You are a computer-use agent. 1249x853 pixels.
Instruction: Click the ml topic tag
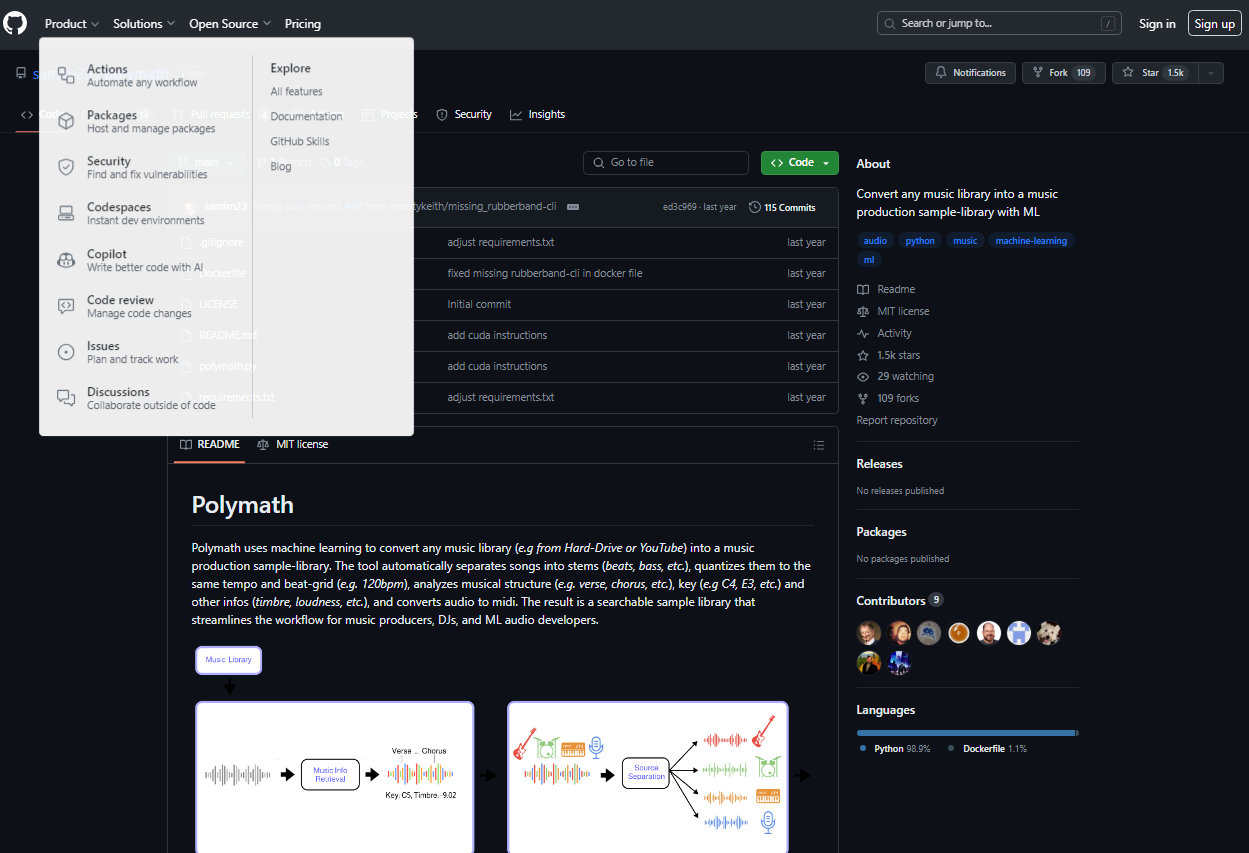click(x=868, y=260)
